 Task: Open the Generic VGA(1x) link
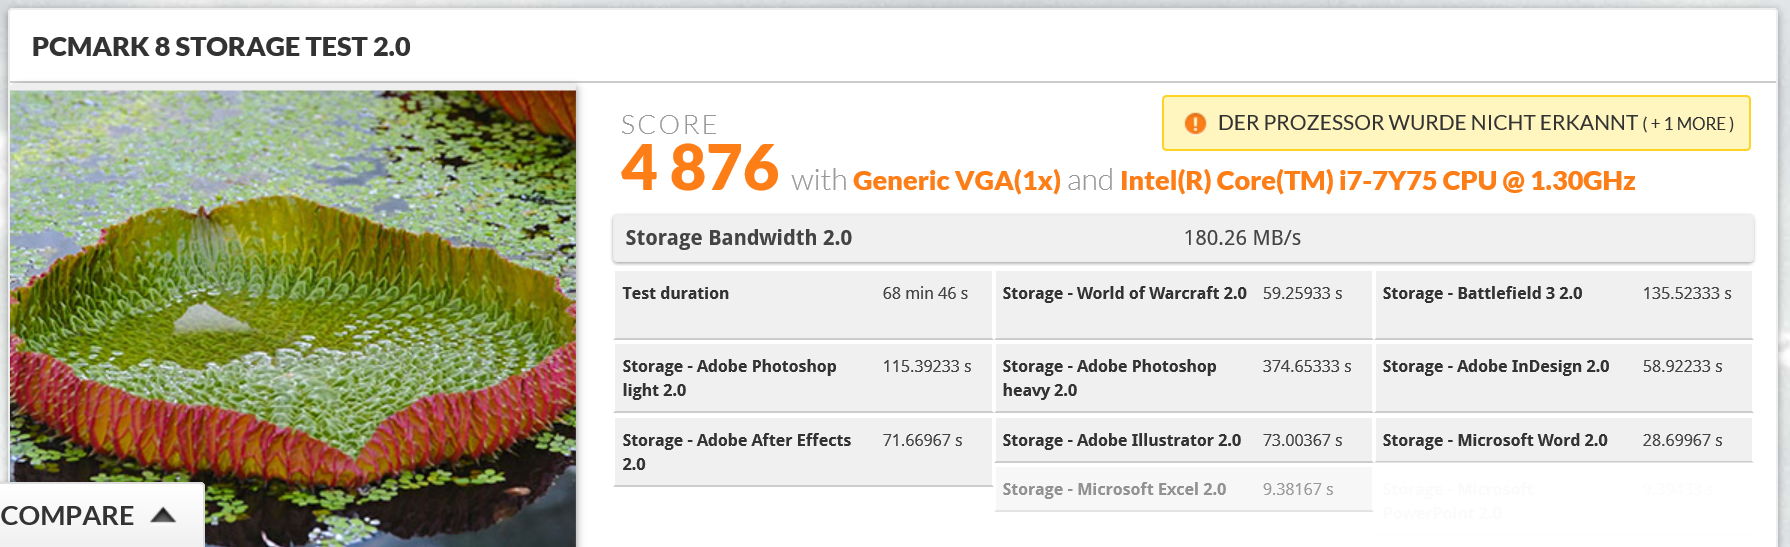(x=956, y=181)
